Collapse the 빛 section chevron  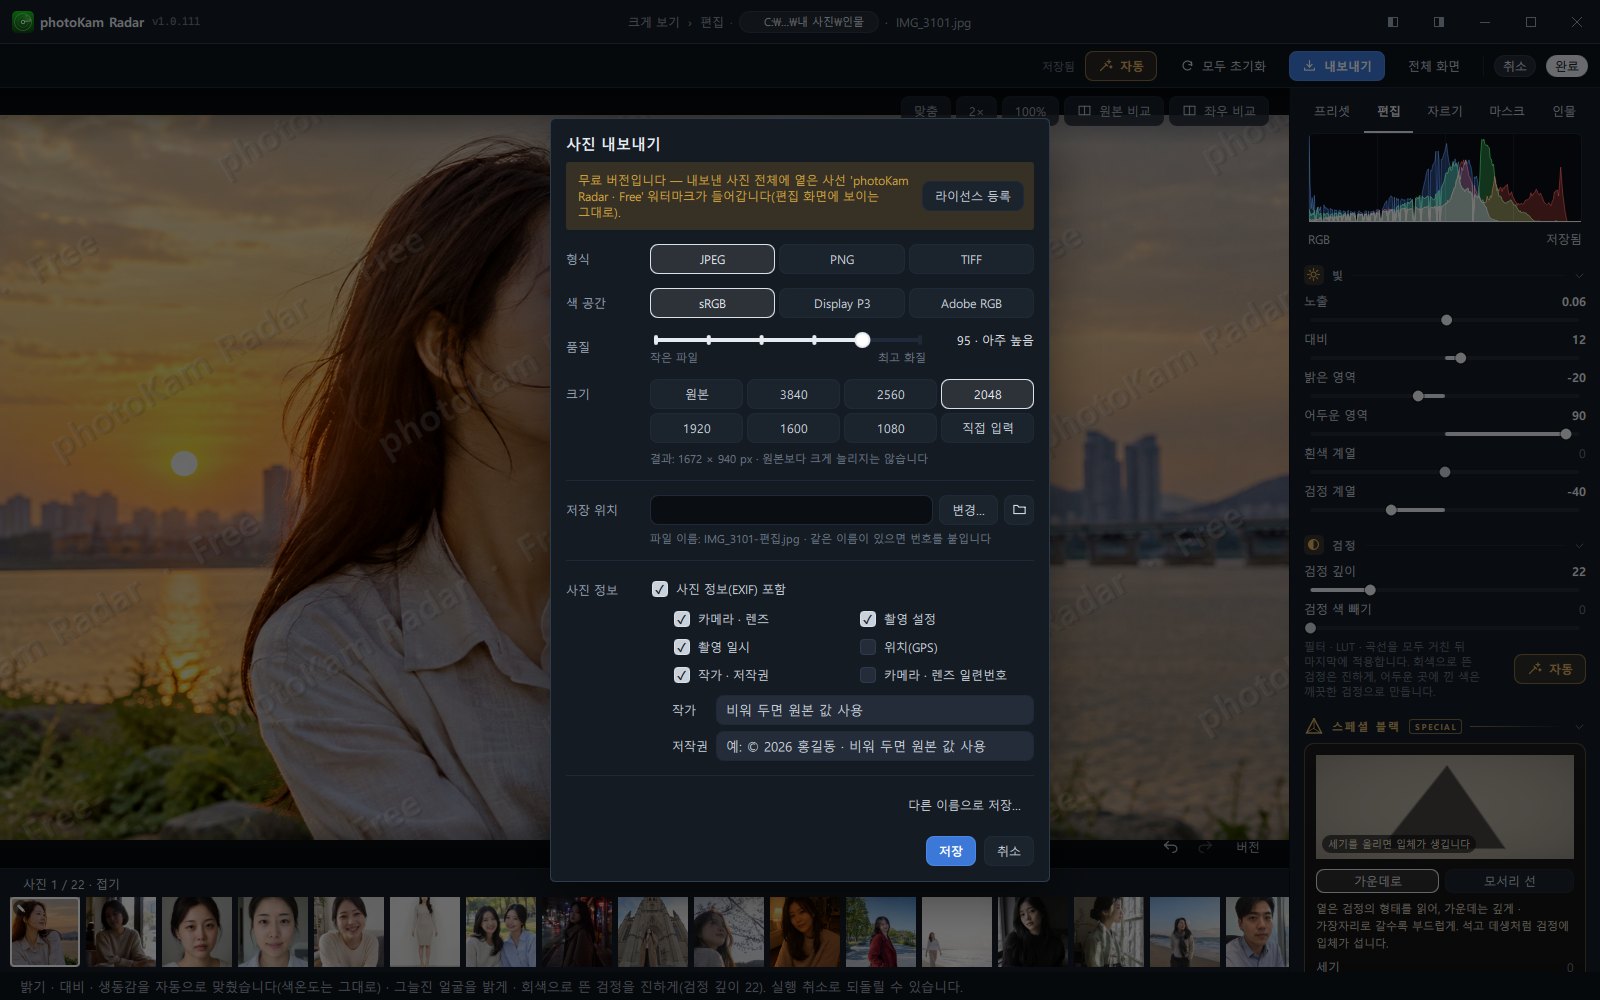[1579, 275]
